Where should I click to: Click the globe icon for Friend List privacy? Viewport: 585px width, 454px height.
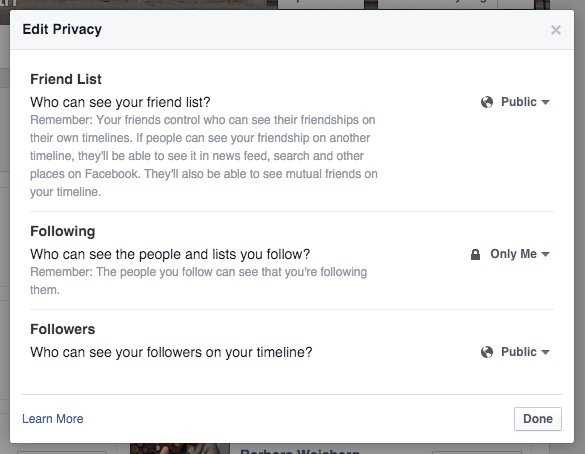[487, 102]
